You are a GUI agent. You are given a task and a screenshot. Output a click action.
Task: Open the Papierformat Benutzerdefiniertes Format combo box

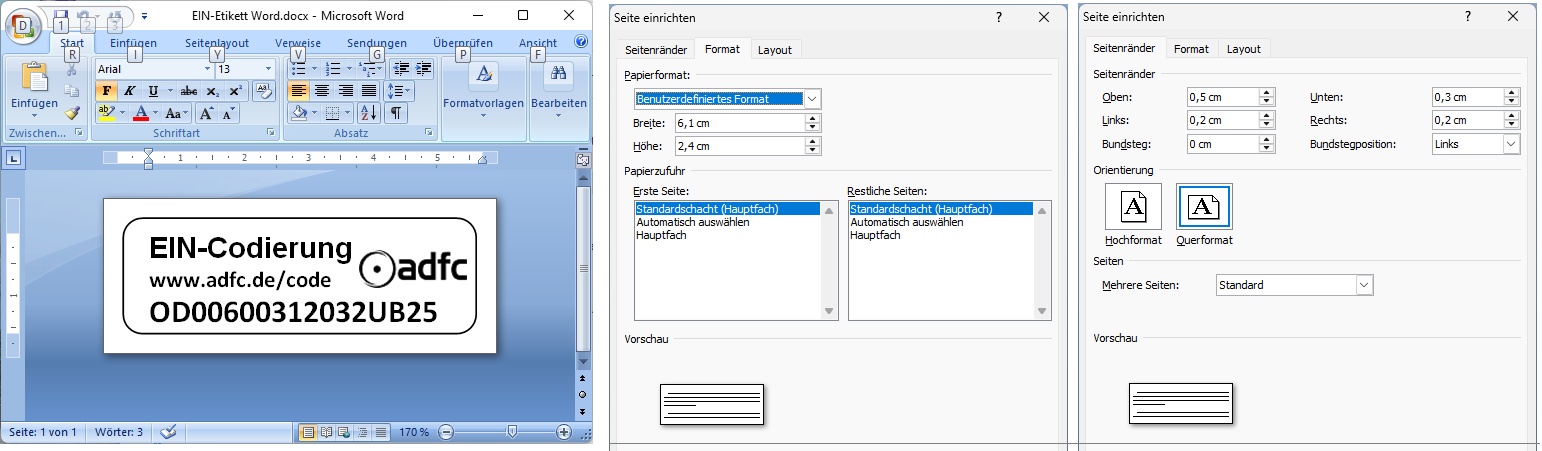pyautogui.click(x=727, y=98)
